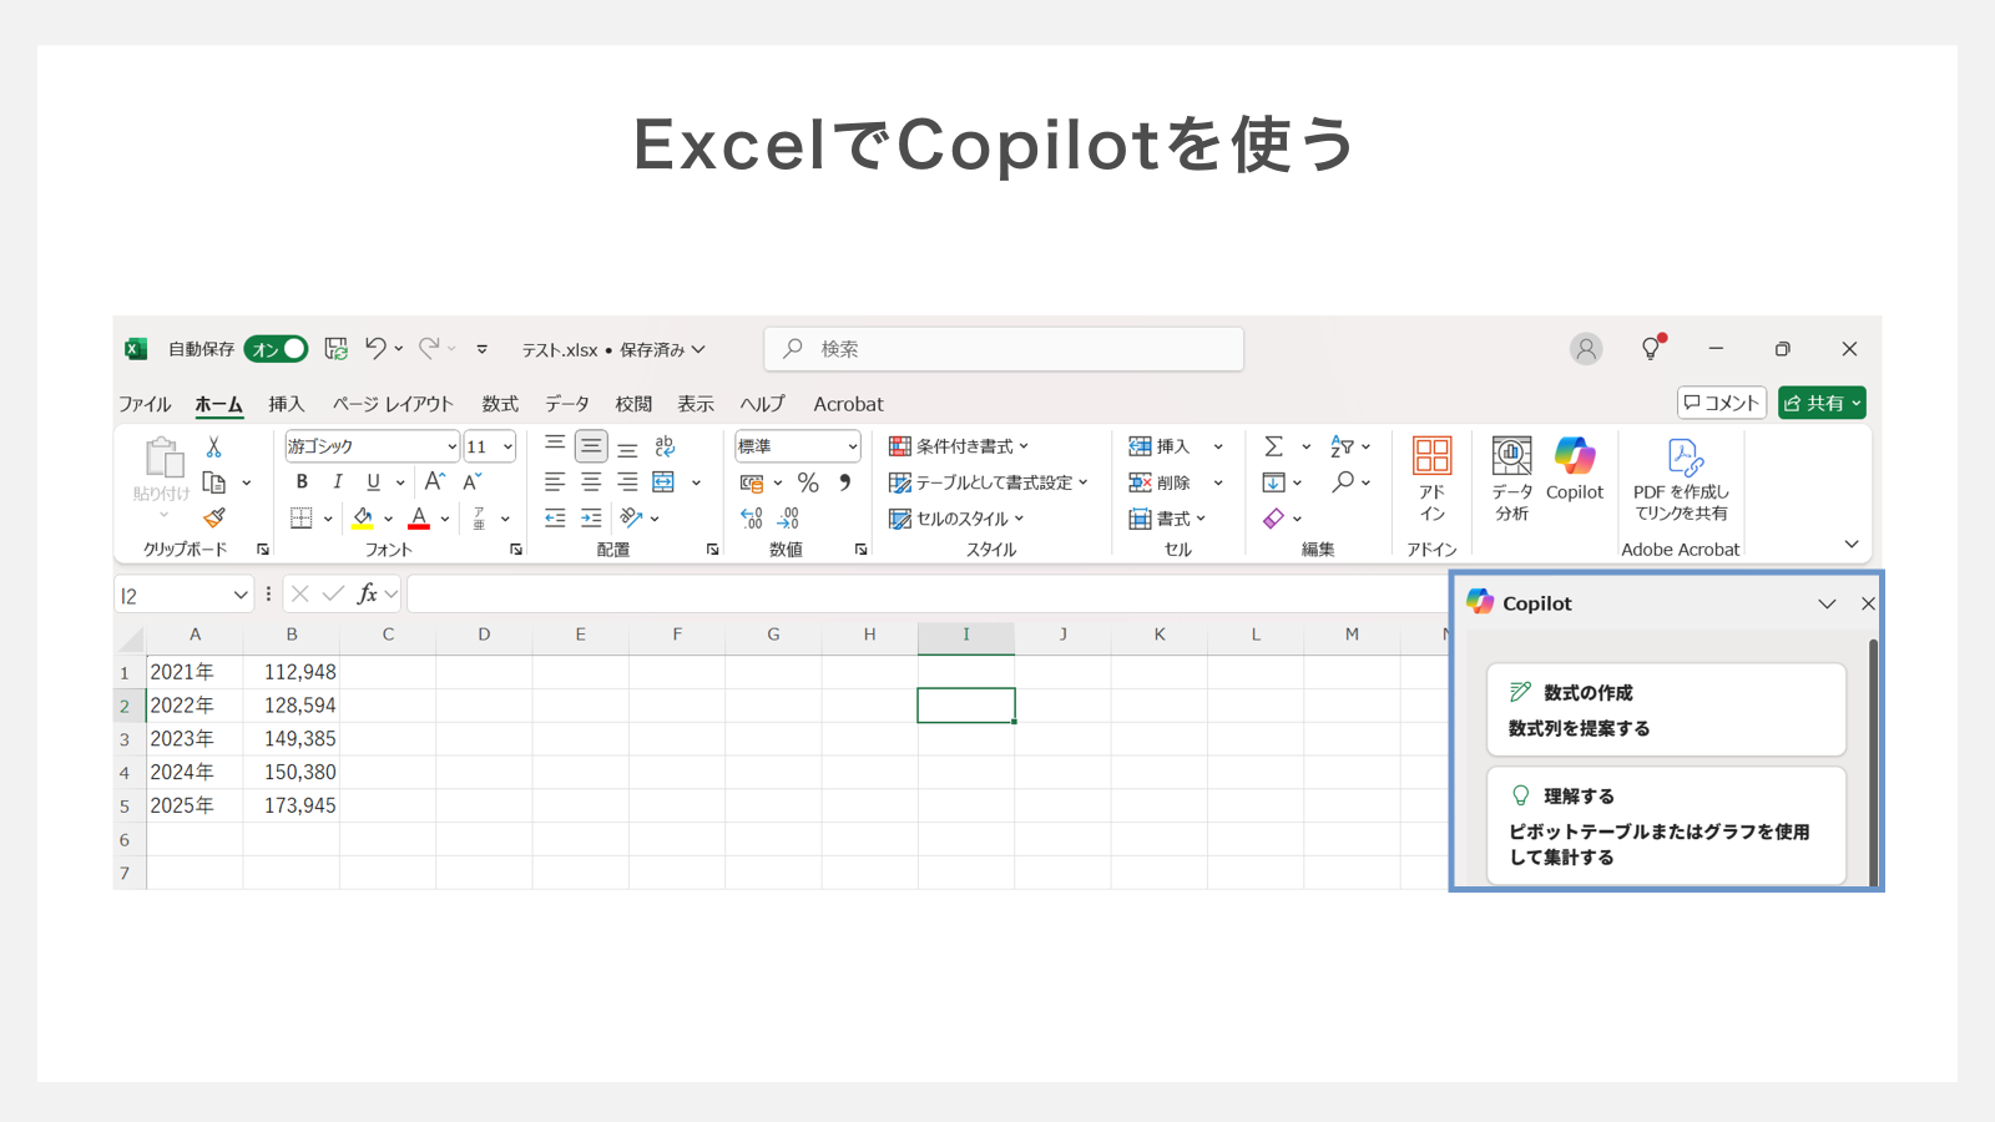Toggle Italic formatting

[338, 482]
